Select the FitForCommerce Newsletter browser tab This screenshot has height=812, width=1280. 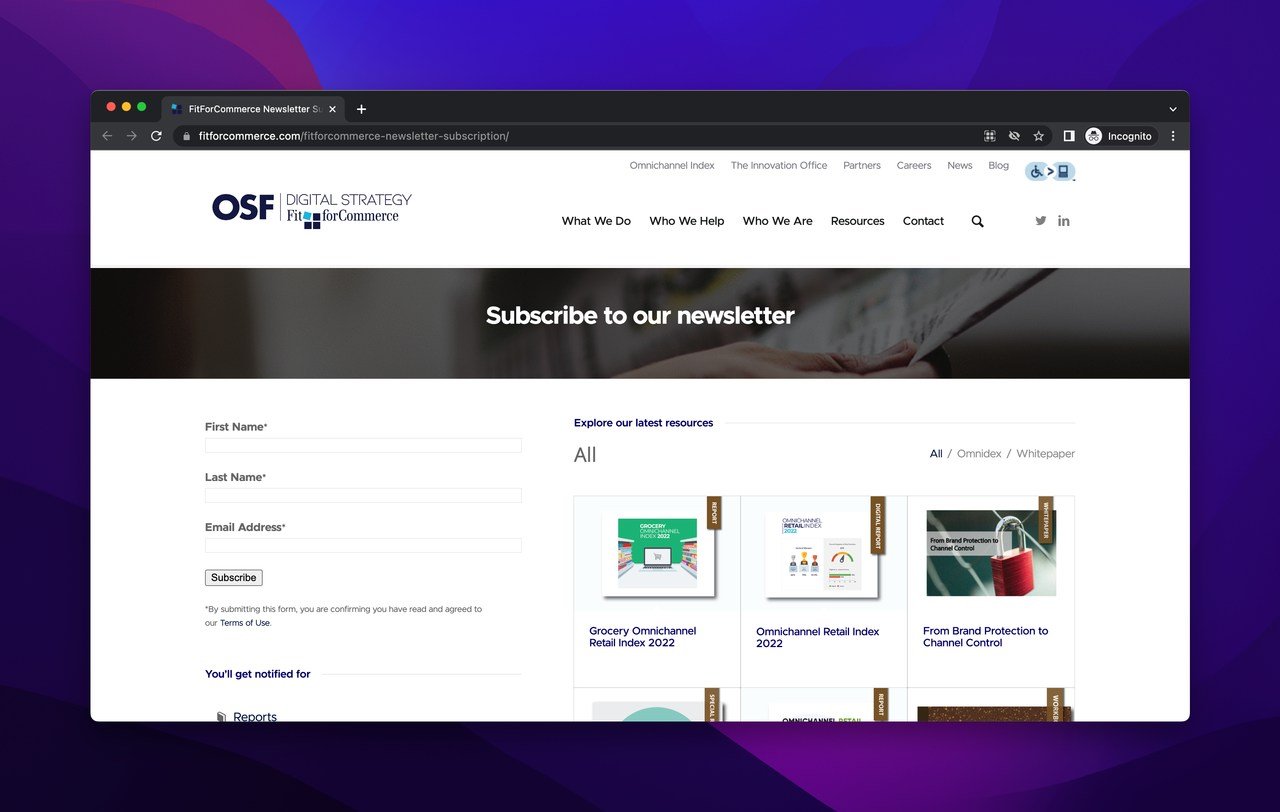click(x=252, y=109)
